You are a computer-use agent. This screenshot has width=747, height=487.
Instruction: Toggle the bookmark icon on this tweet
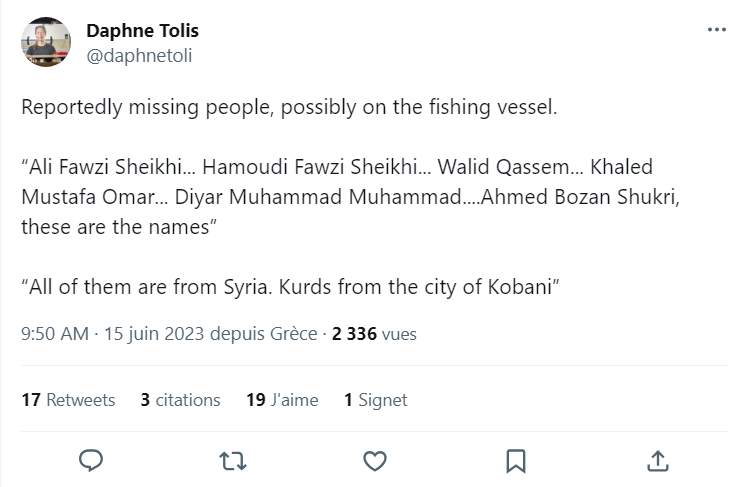516,460
